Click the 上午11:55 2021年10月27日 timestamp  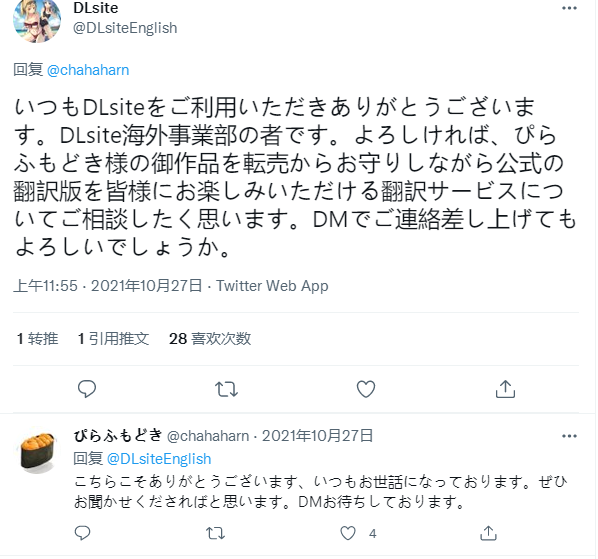(108, 286)
